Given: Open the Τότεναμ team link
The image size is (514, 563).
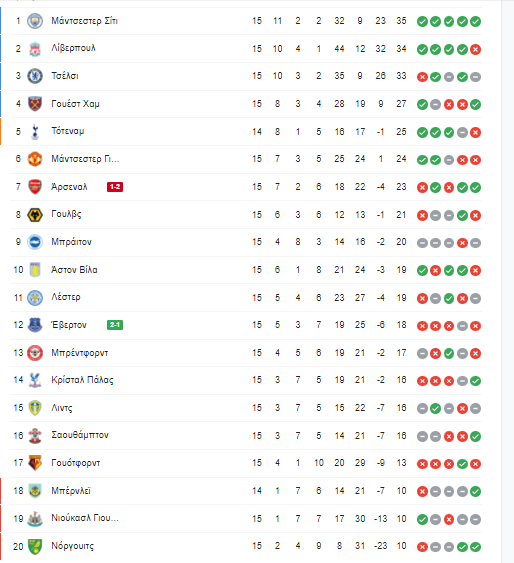Looking at the screenshot, I should (x=67, y=131).
